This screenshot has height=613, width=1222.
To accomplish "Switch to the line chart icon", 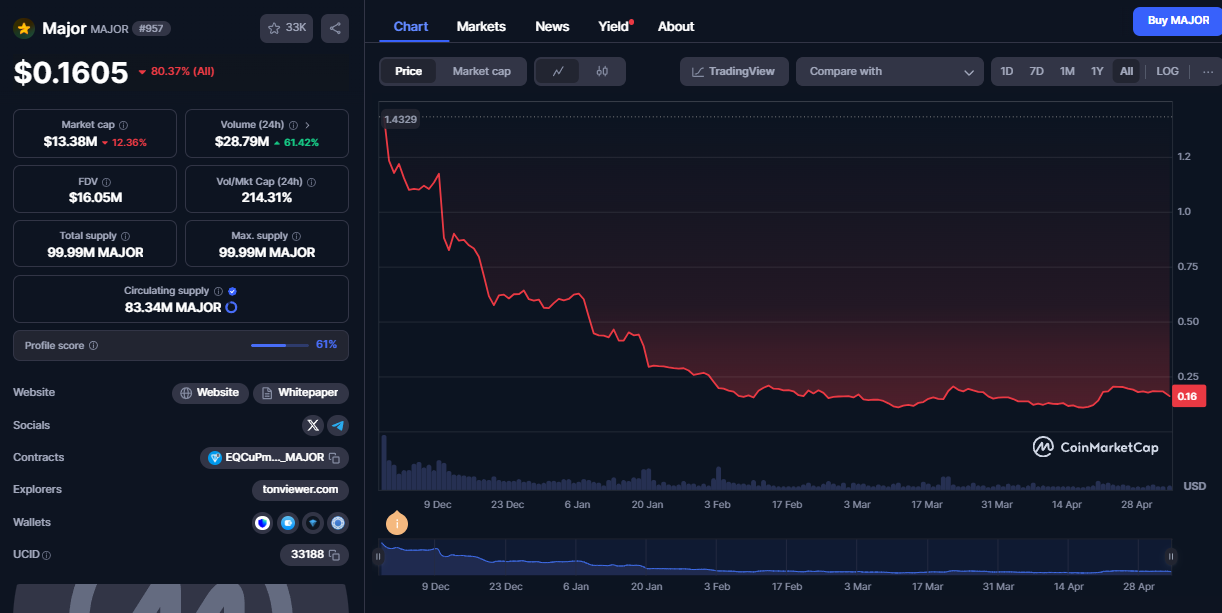I will point(558,71).
